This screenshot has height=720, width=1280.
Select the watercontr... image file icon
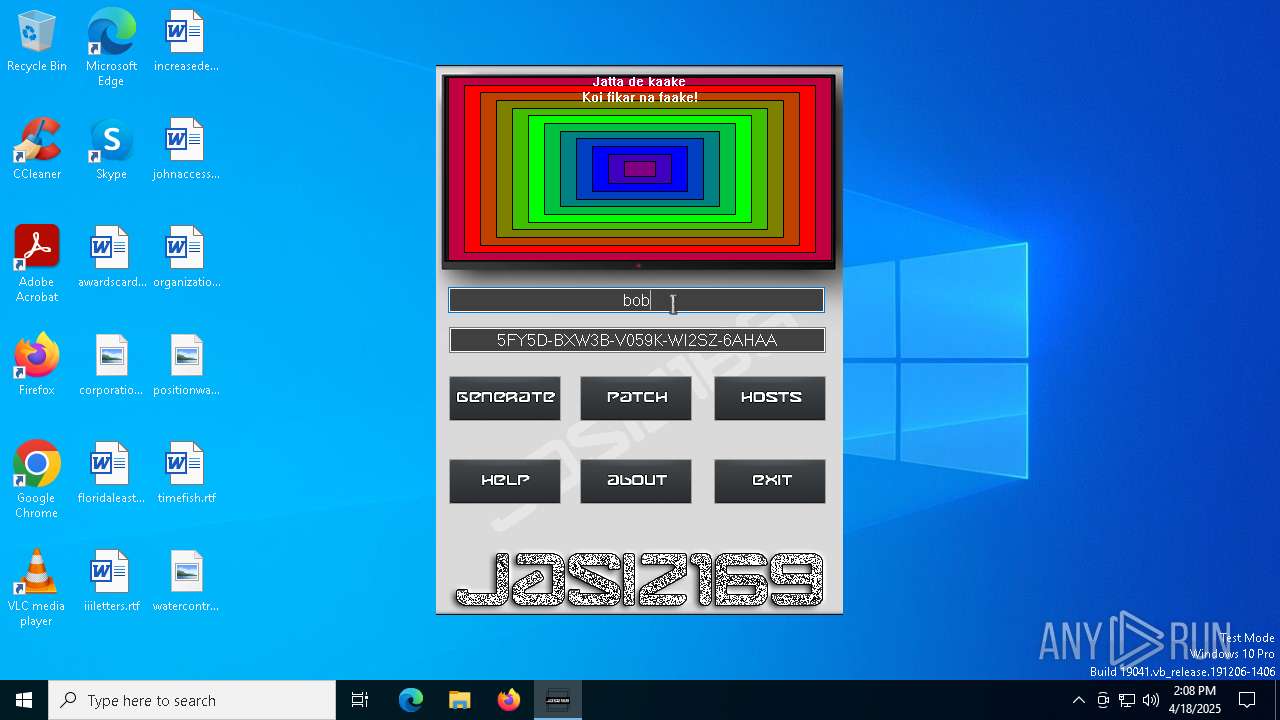point(186,582)
